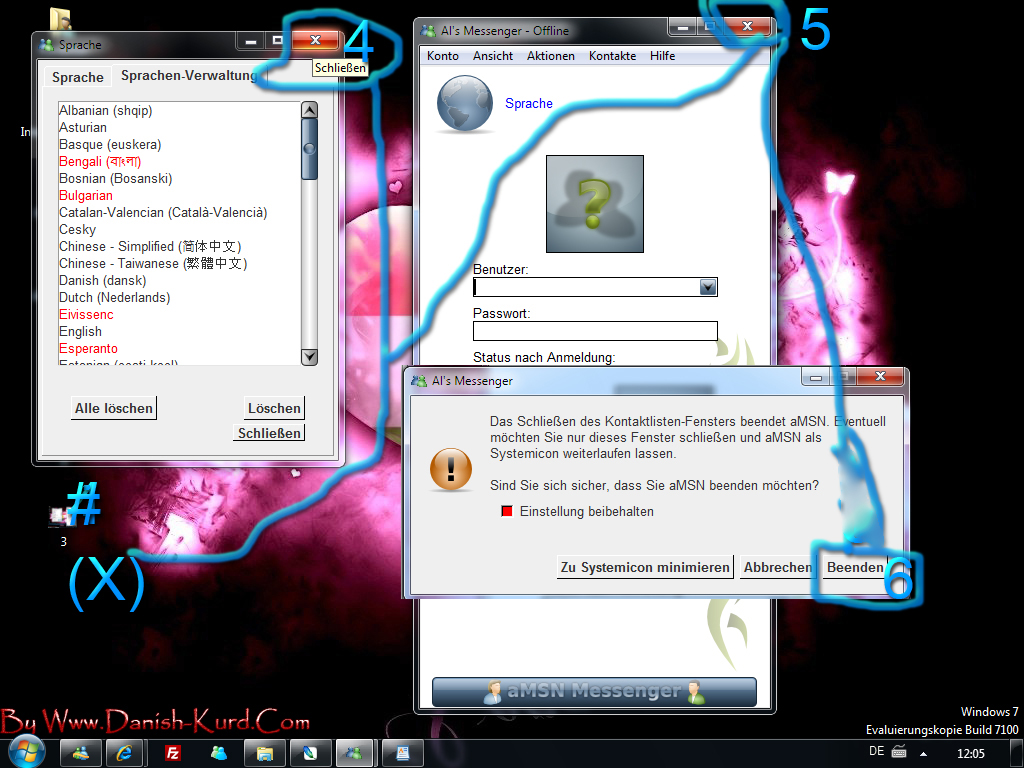Switch to the Sprachen-Verwaltung tab

click(x=188, y=76)
